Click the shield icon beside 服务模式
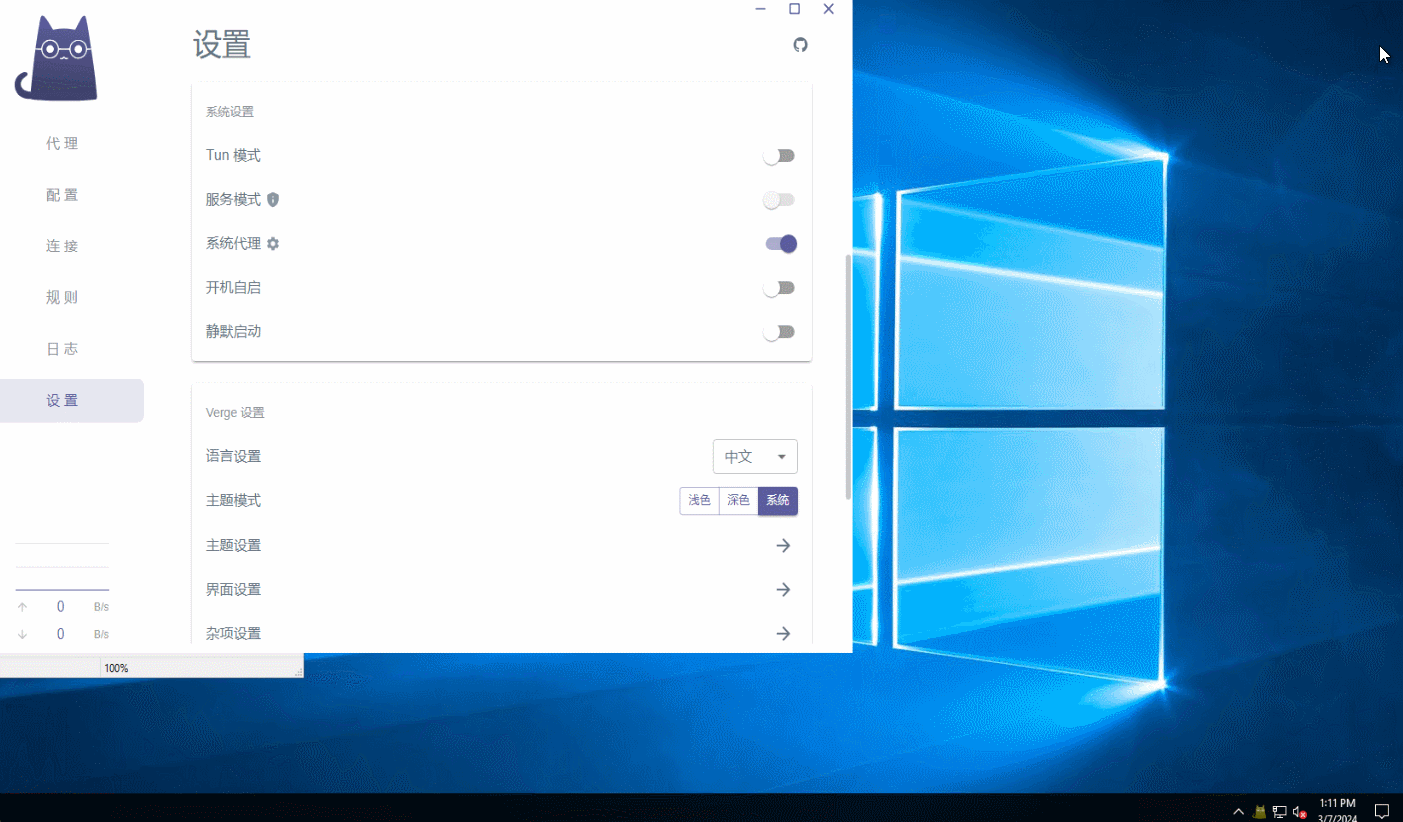The image size is (1403, 822). coord(273,200)
